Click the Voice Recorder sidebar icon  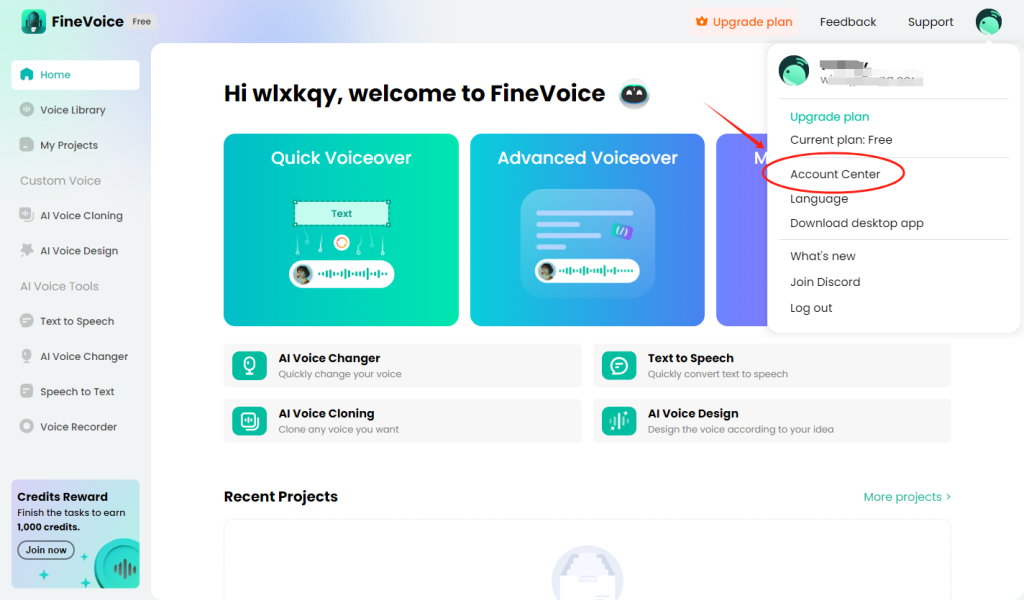point(27,426)
